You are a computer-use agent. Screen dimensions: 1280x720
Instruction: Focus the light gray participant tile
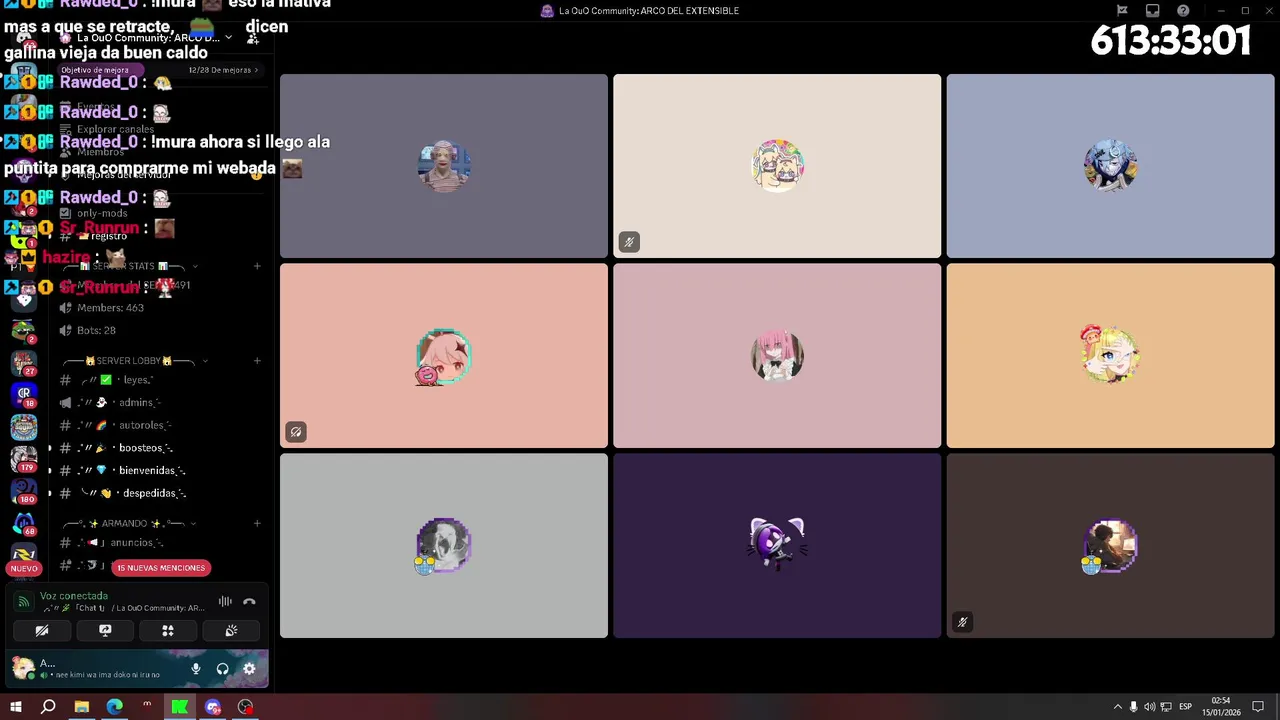(x=444, y=546)
